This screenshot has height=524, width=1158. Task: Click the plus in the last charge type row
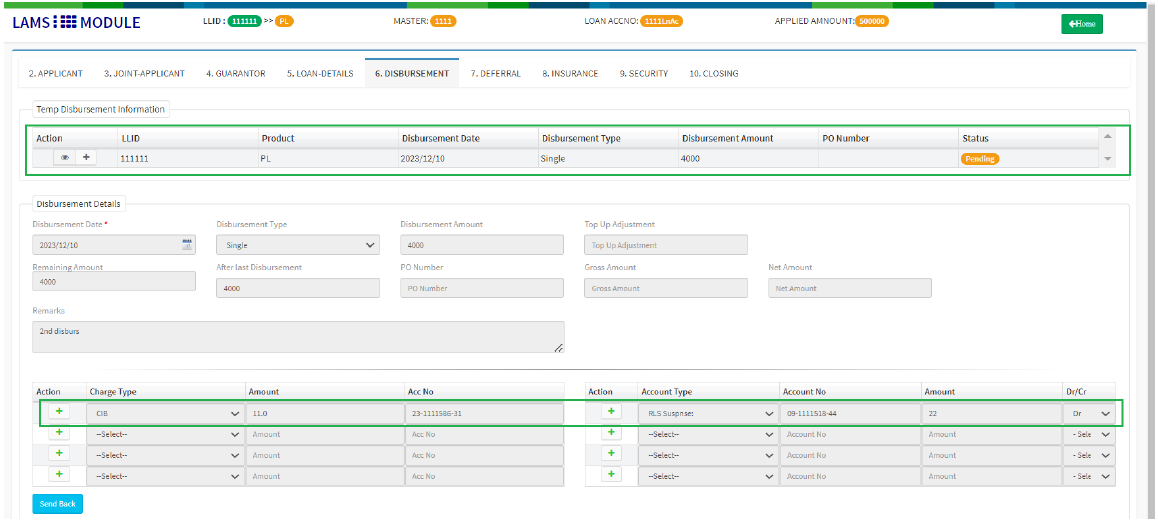click(x=57, y=475)
